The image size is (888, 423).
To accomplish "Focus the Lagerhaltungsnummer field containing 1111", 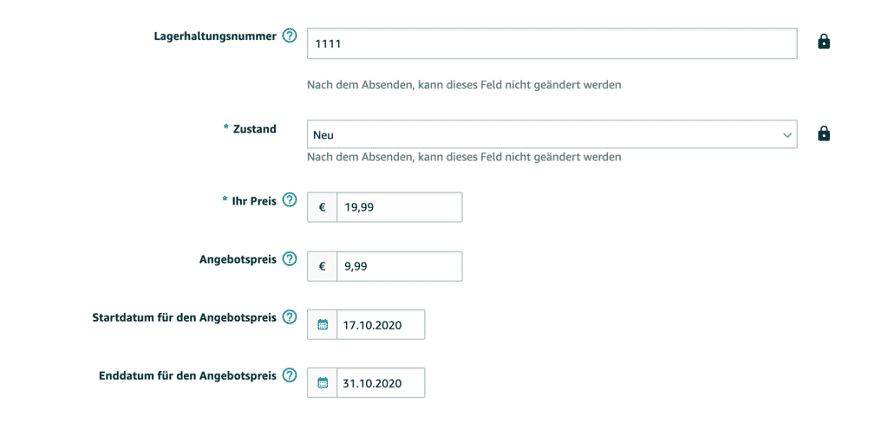I will tap(552, 43).
